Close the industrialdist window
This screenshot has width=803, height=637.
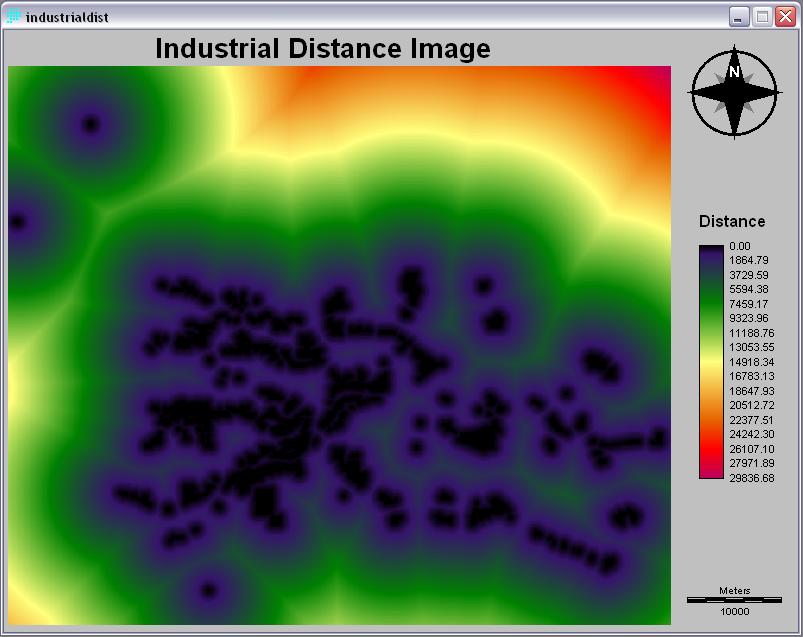point(784,17)
